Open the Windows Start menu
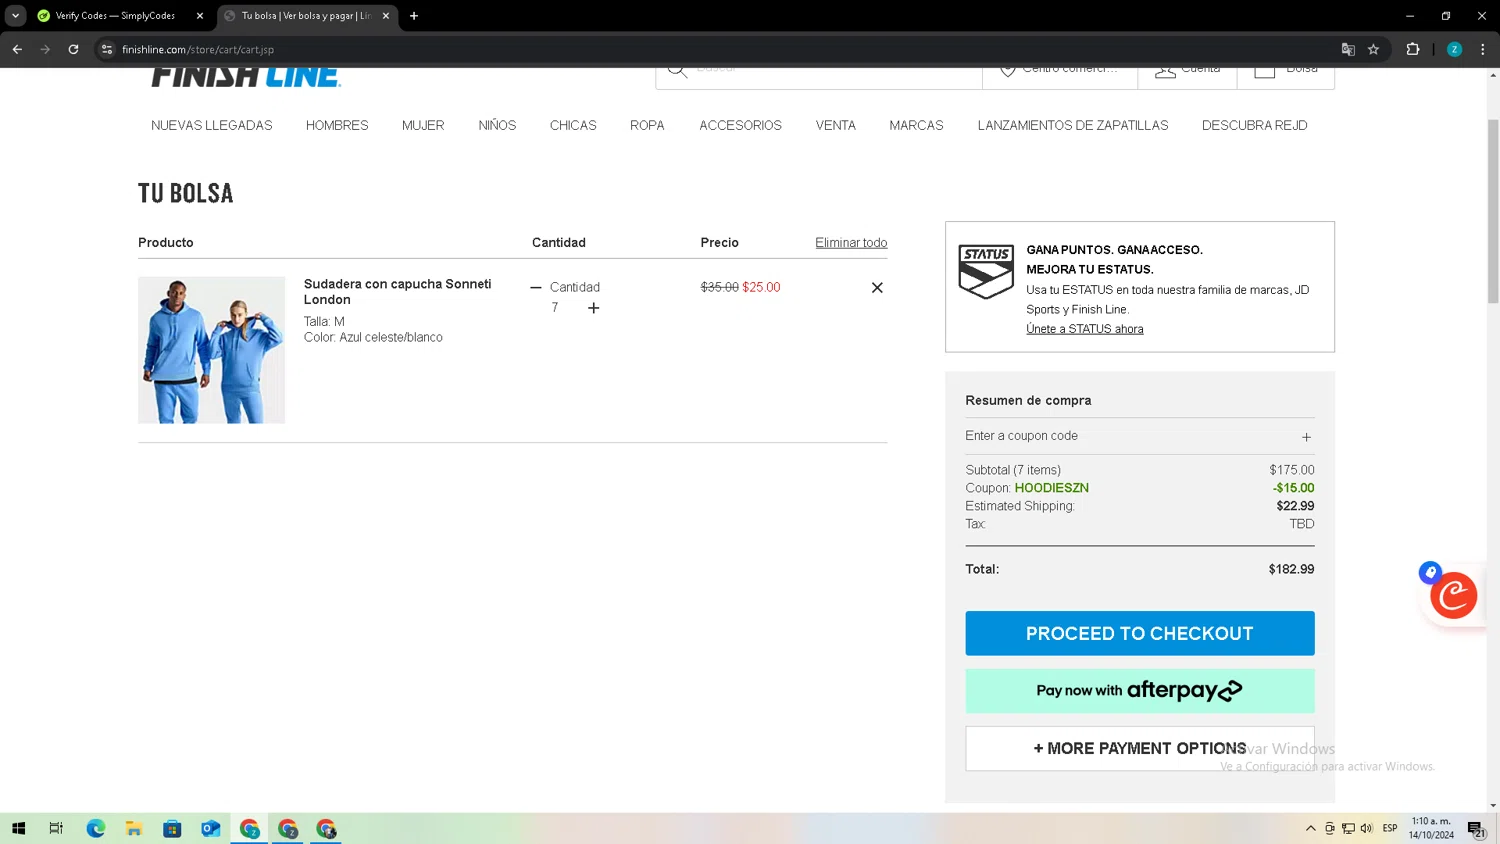The height and width of the screenshot is (844, 1500). click(x=18, y=828)
